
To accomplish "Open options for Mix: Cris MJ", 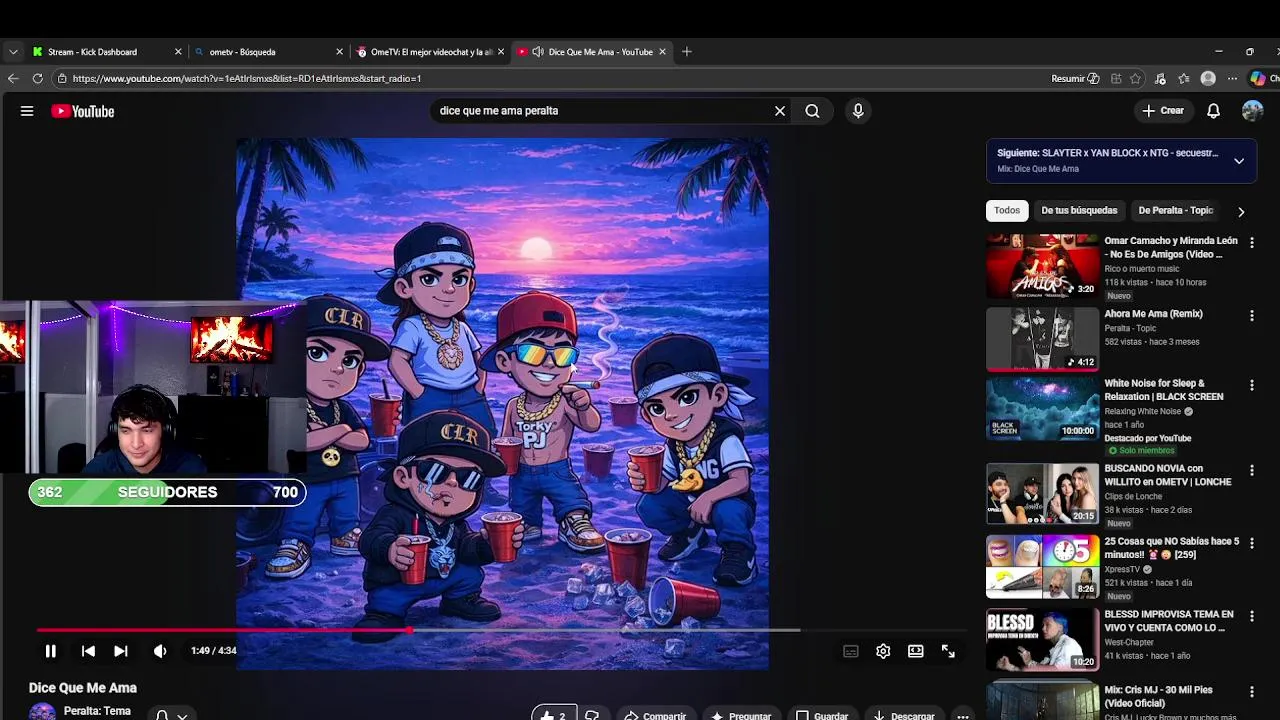I will click(x=1251, y=692).
